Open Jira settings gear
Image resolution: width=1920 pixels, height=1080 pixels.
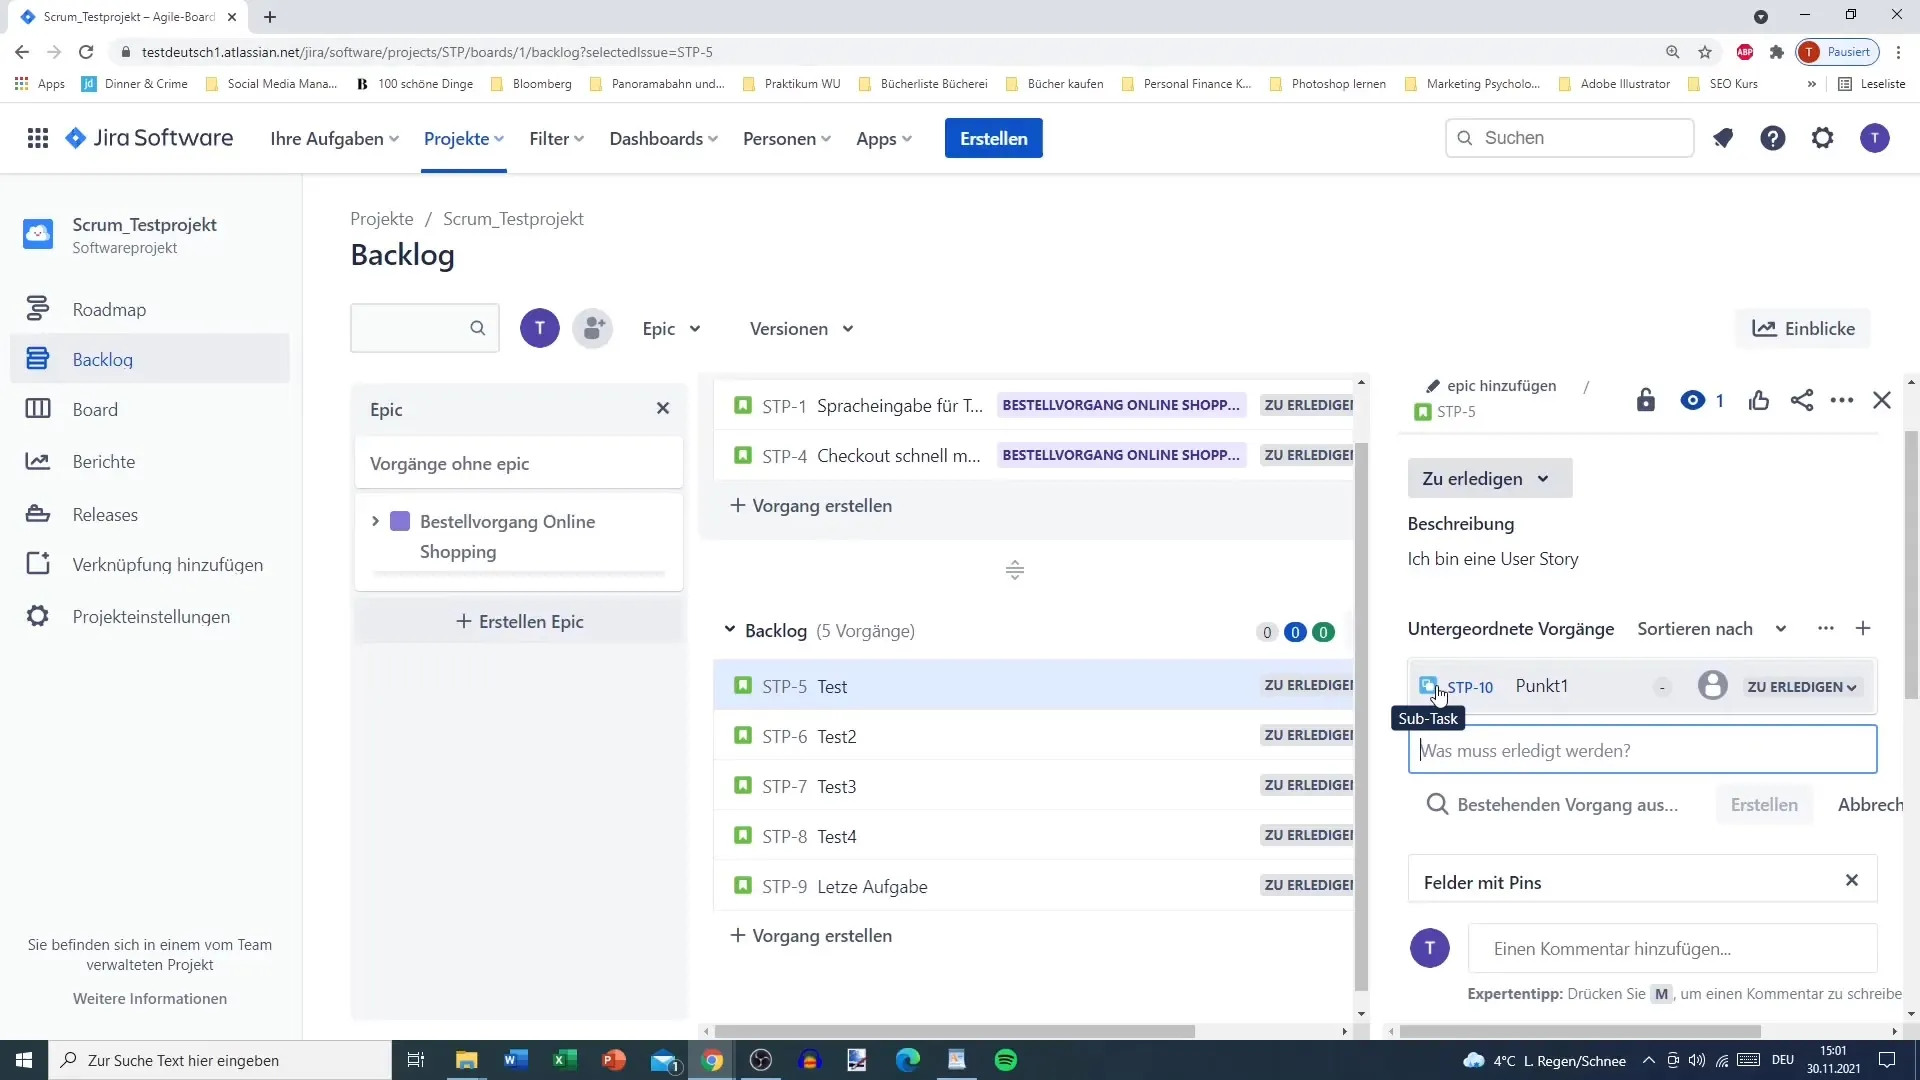pos(1823,138)
